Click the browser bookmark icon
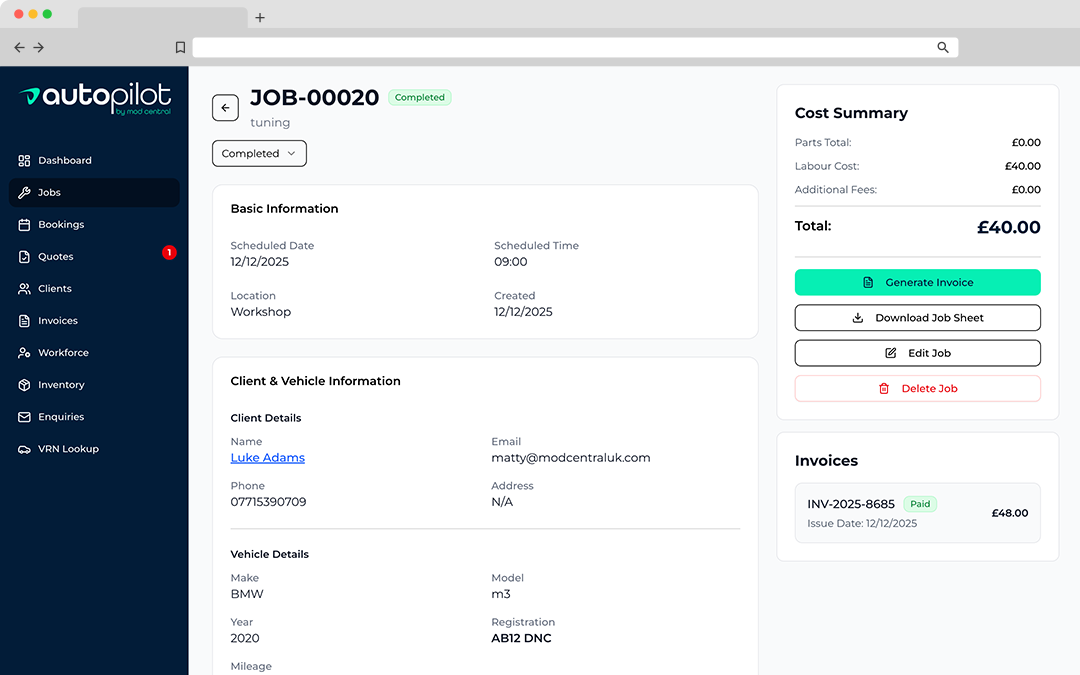 pos(180,47)
